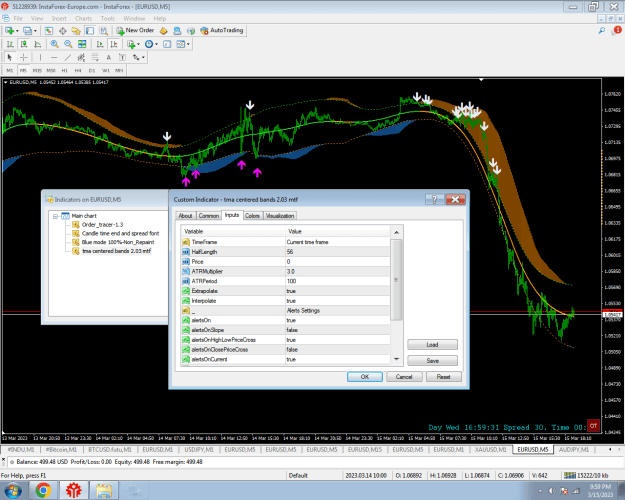625x500 pixels.
Task: Activate the Crosshair tool
Action: pyautogui.click(x=24, y=57)
